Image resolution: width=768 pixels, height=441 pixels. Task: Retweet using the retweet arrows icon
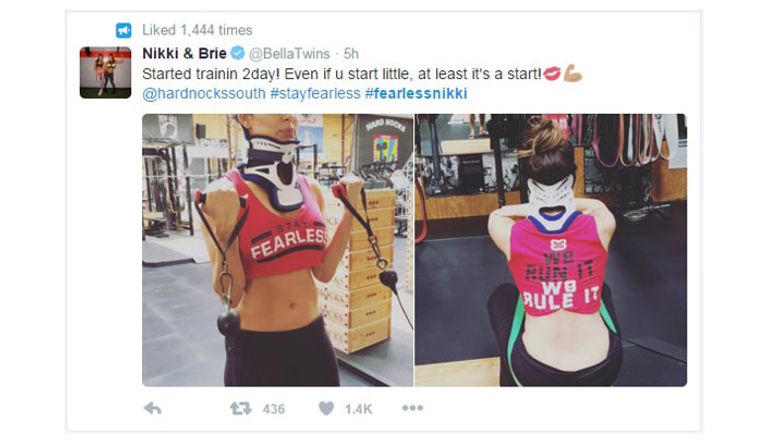240,408
